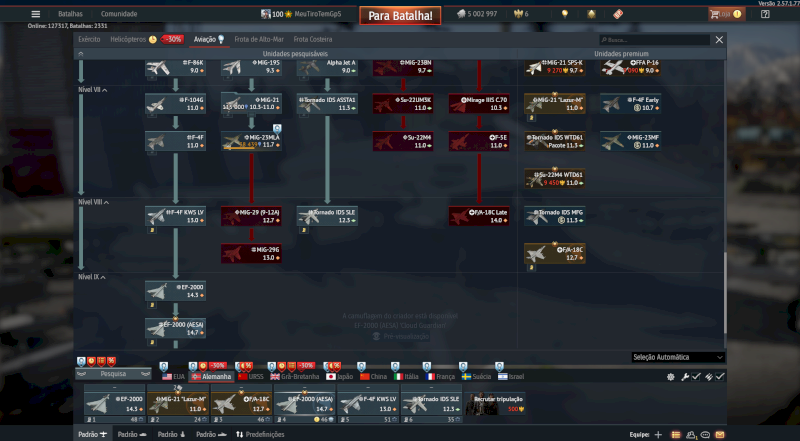
Task: Select the MiG-29 (9-12A) card
Action: click(x=252, y=216)
